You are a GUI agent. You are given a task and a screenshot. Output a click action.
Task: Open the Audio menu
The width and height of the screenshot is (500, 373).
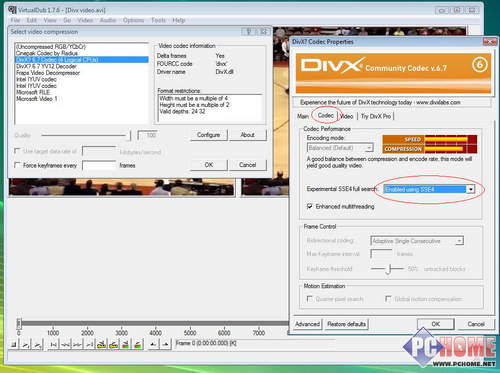tap(108, 20)
